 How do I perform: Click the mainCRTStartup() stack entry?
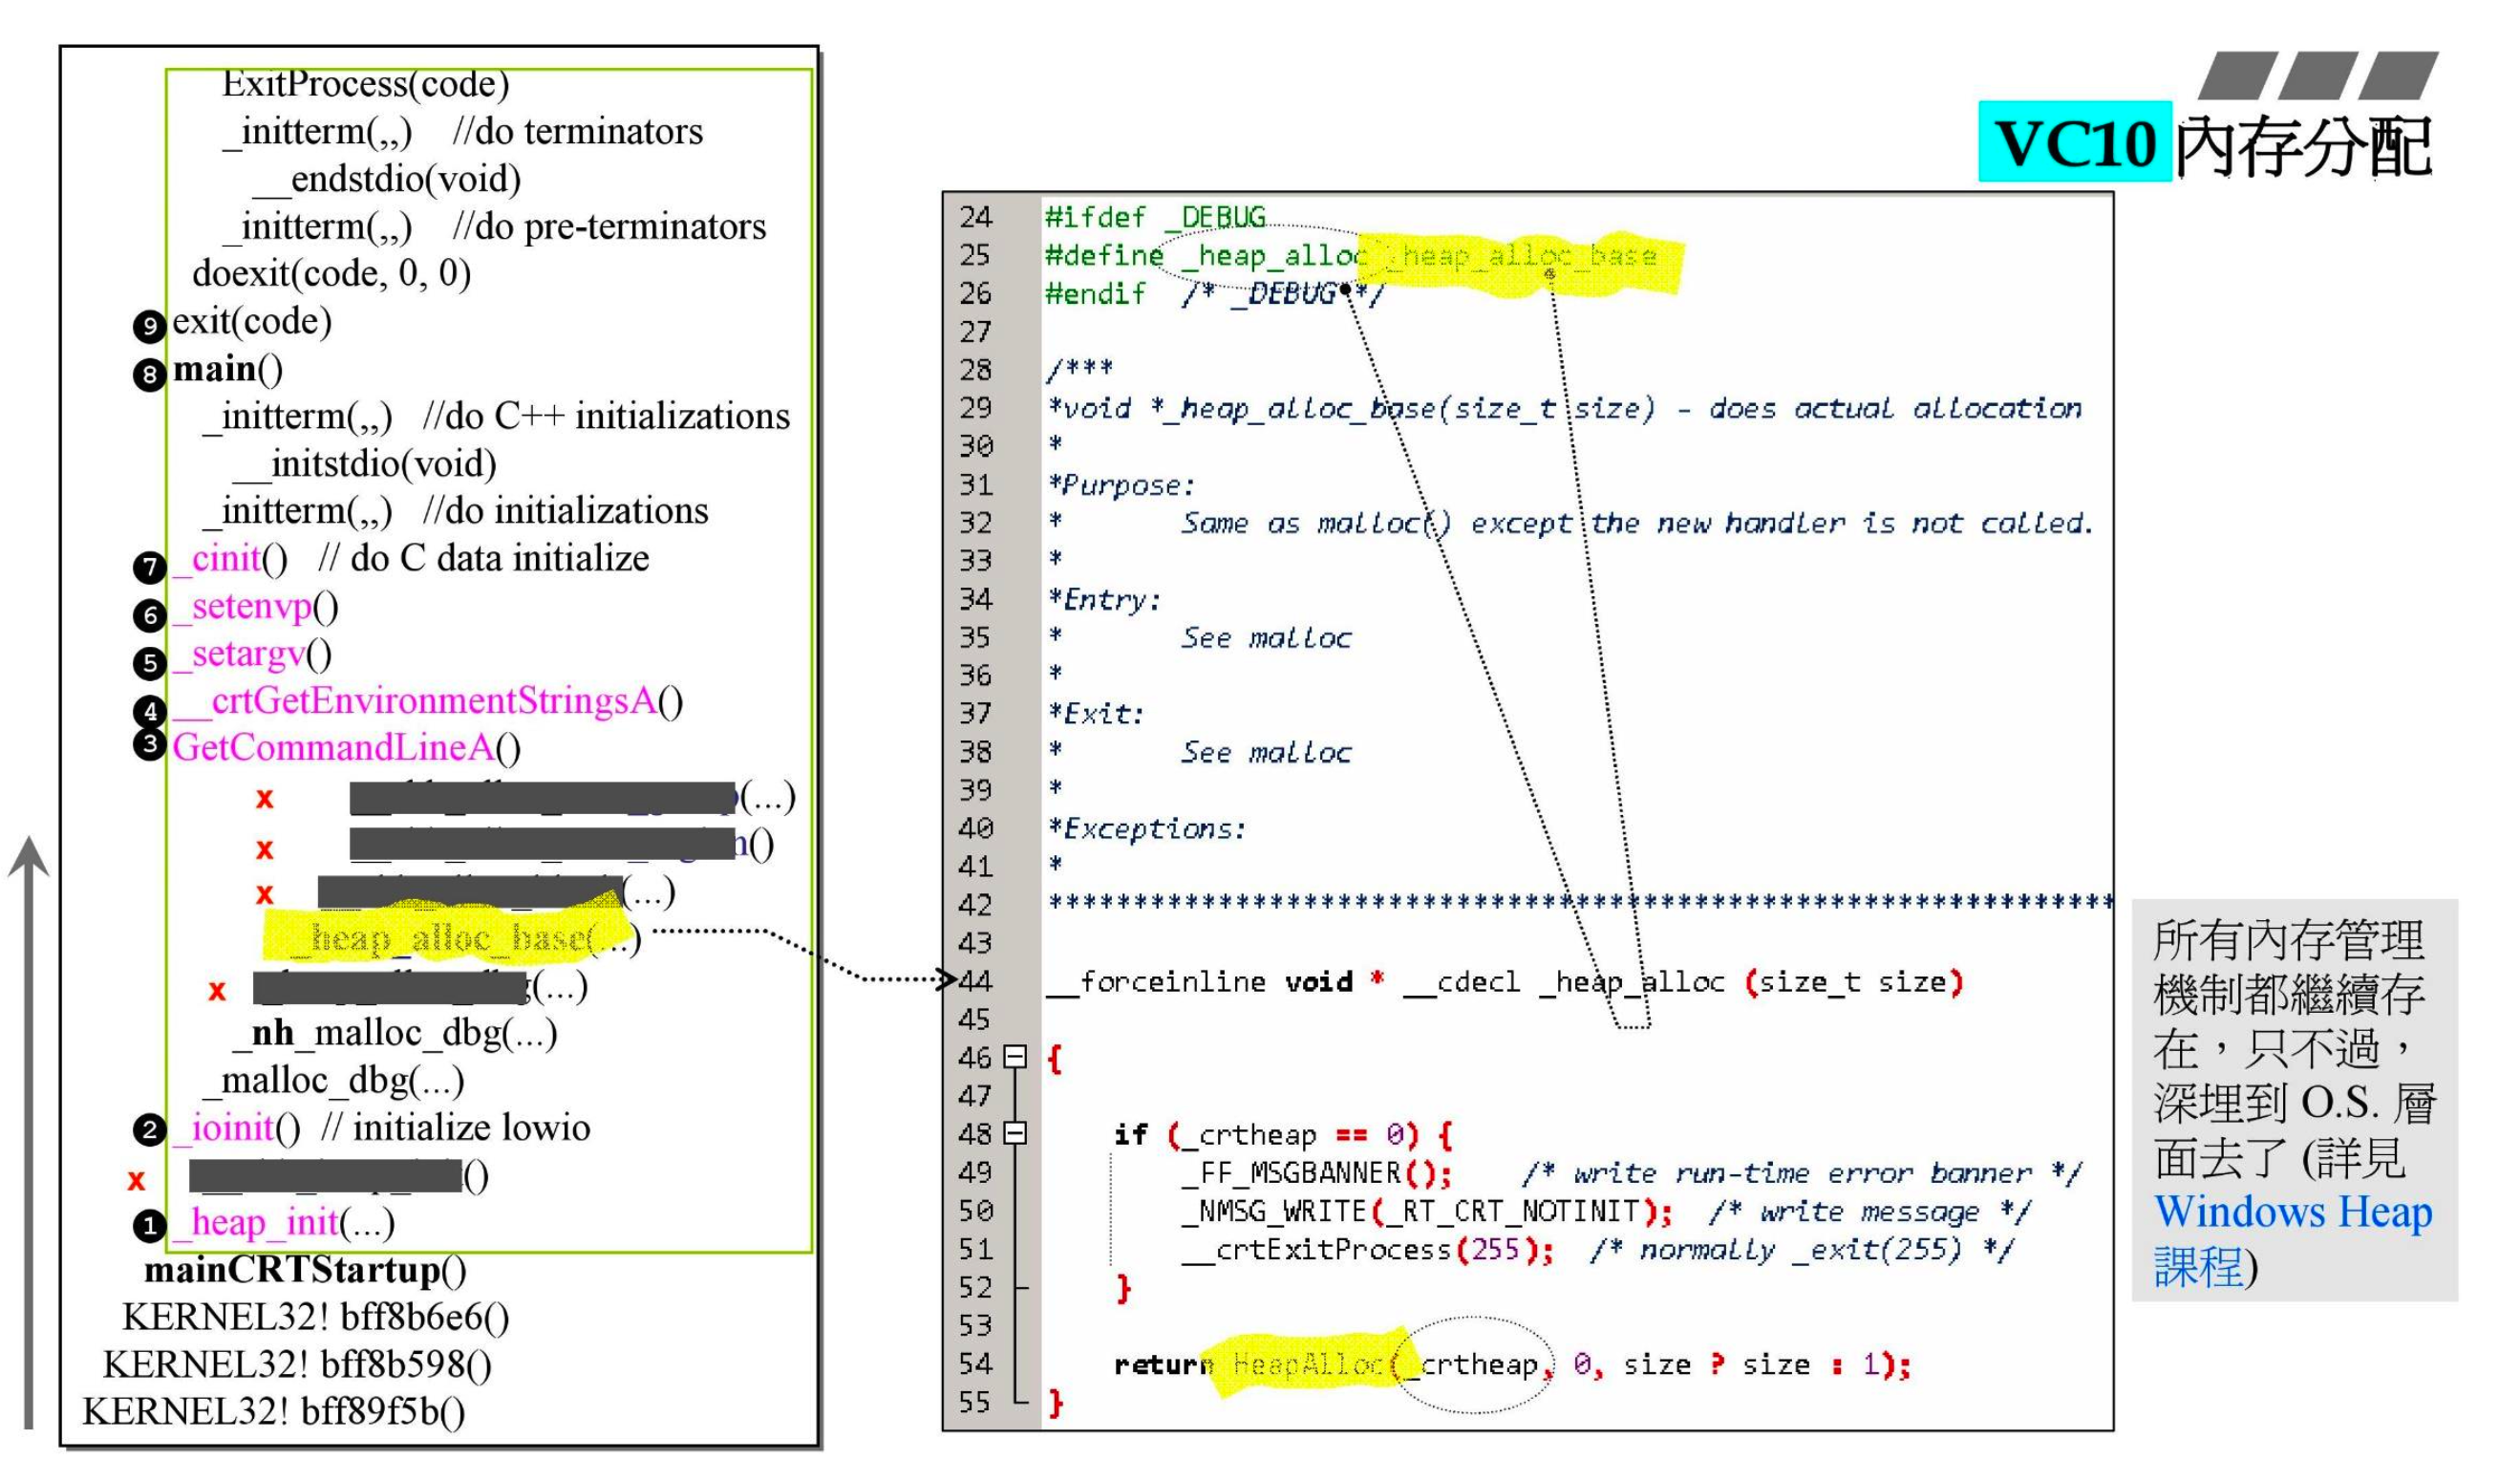[x=305, y=1270]
